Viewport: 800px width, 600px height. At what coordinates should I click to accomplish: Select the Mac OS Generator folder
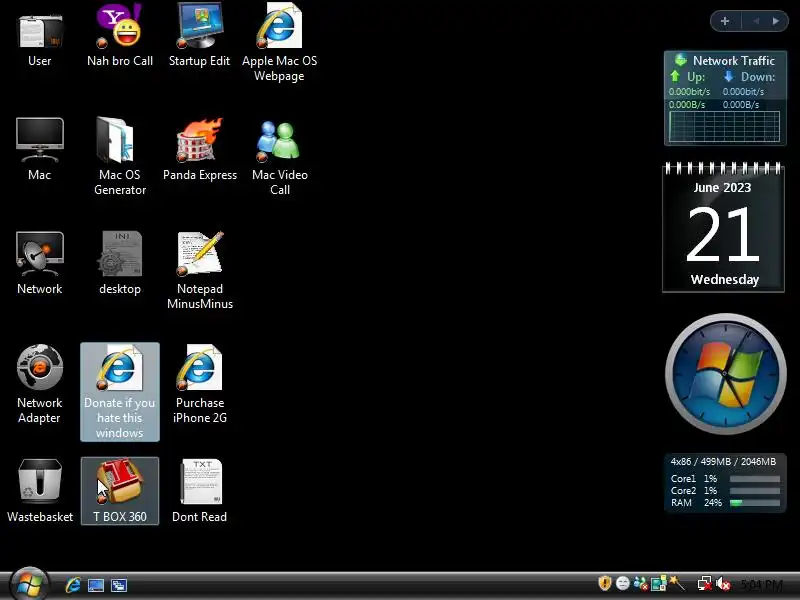[x=120, y=156]
